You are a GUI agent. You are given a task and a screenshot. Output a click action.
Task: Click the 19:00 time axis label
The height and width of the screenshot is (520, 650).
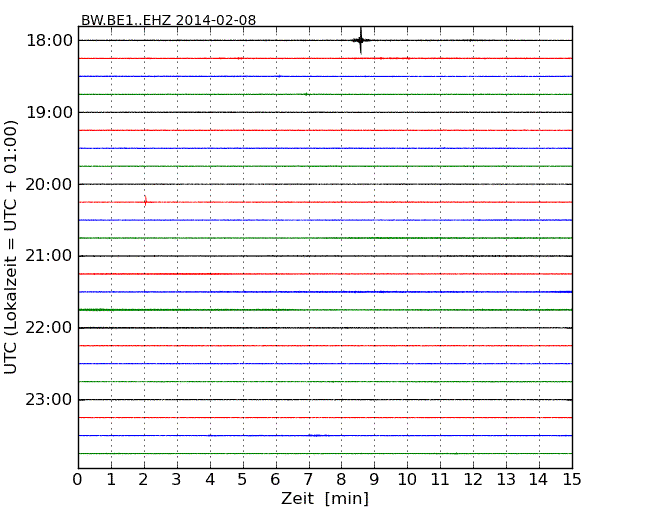[x=49, y=112]
